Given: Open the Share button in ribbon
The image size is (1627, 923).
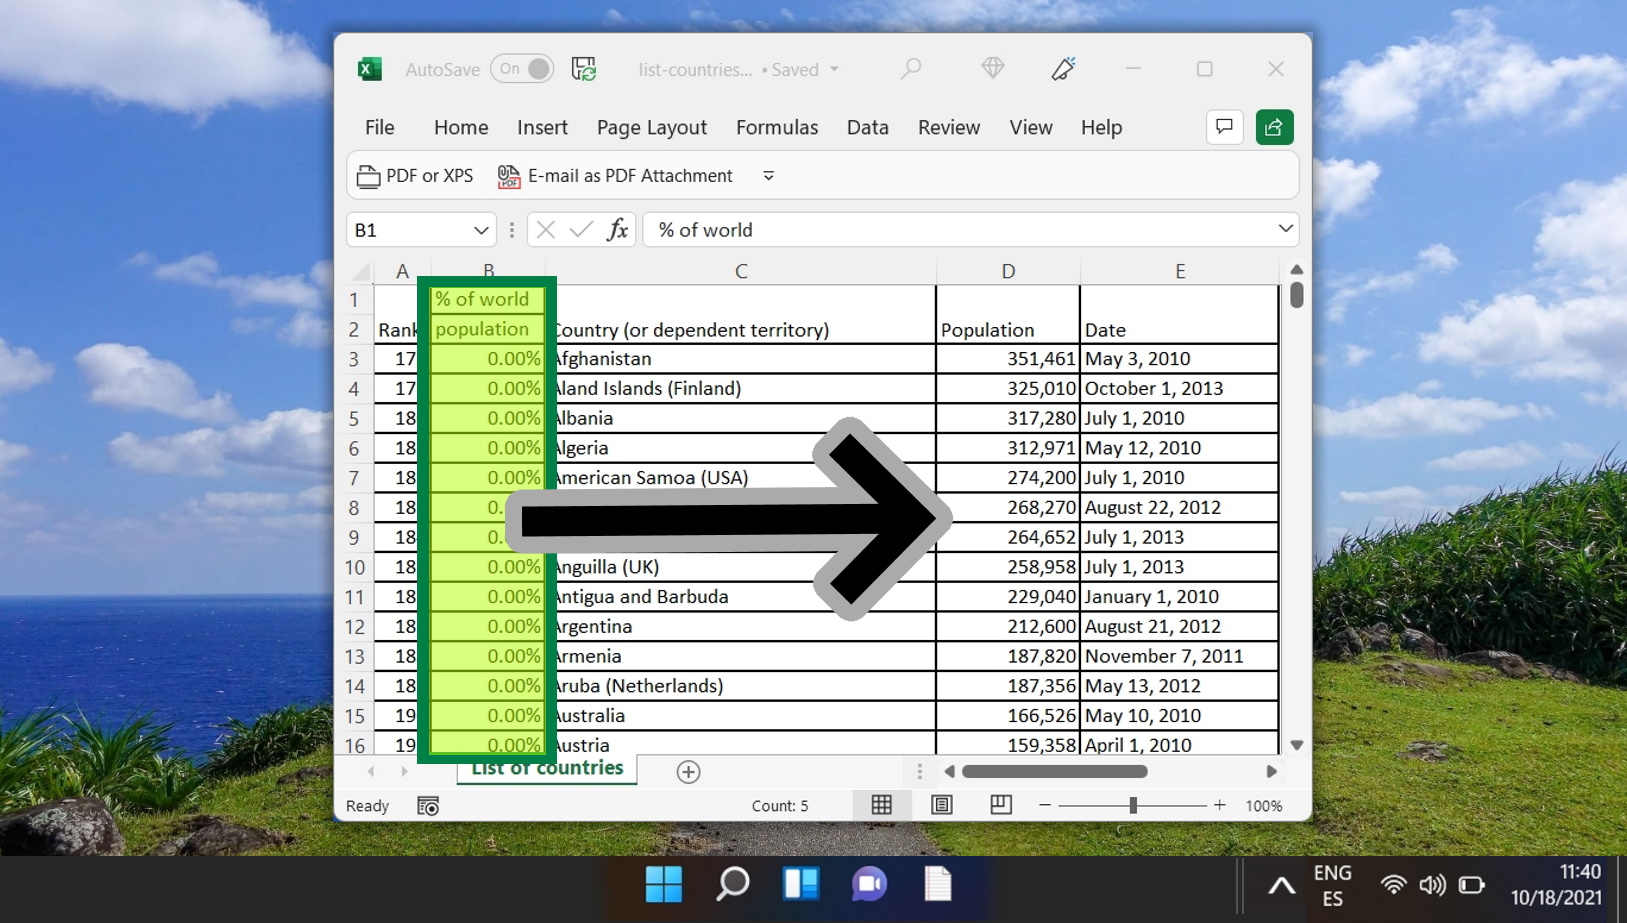Looking at the screenshot, I should pyautogui.click(x=1274, y=127).
